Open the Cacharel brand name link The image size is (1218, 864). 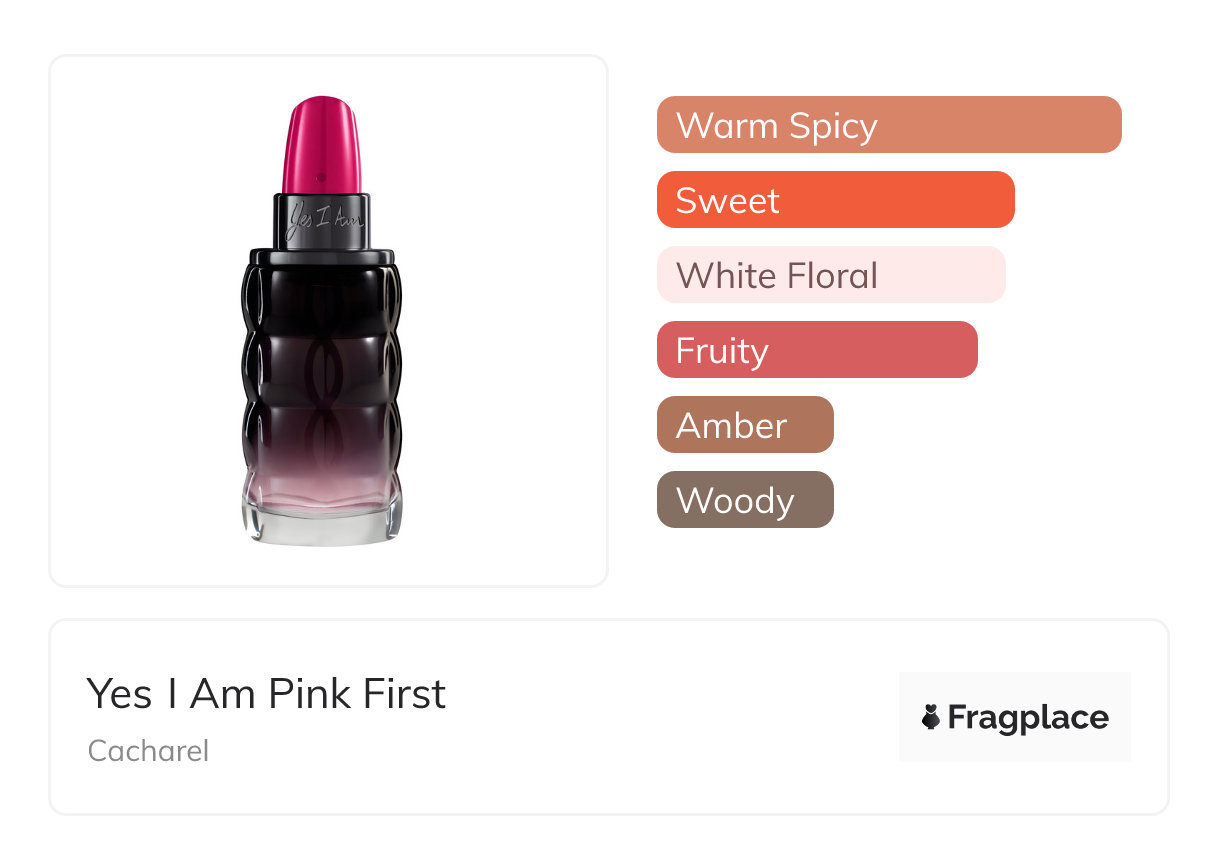click(x=149, y=750)
